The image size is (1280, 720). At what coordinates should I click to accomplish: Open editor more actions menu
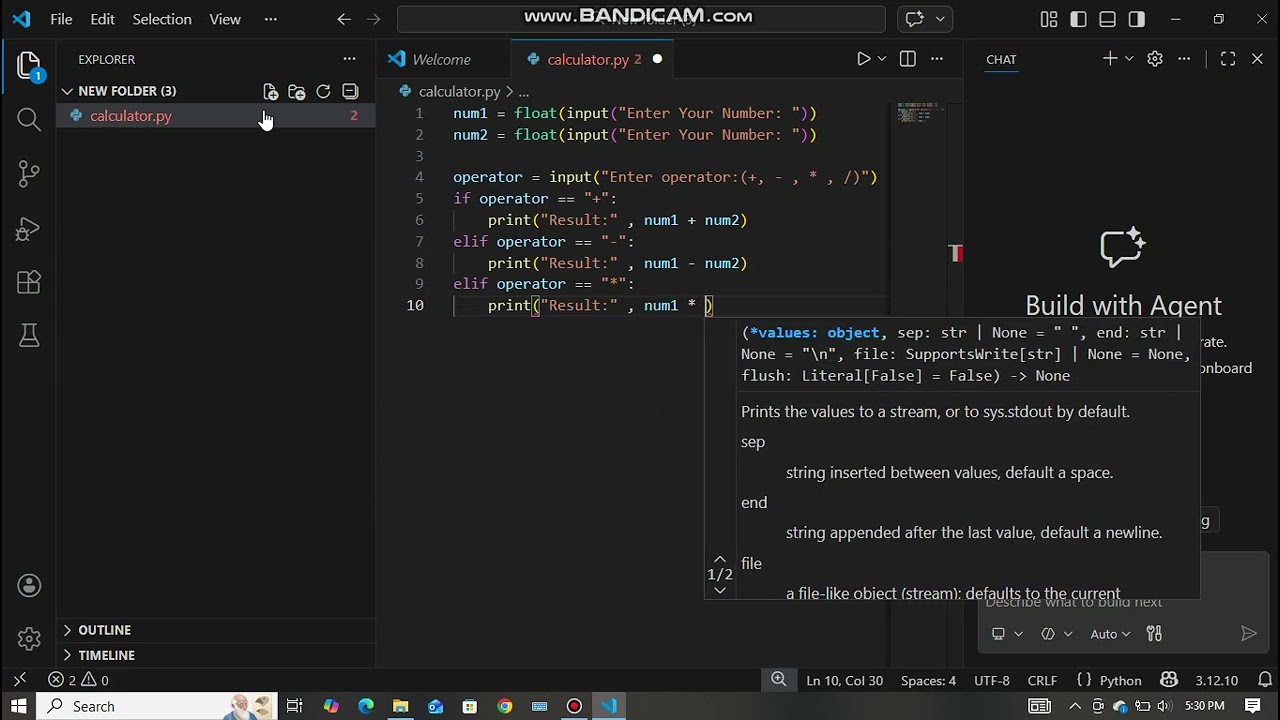pyautogui.click(x=937, y=59)
